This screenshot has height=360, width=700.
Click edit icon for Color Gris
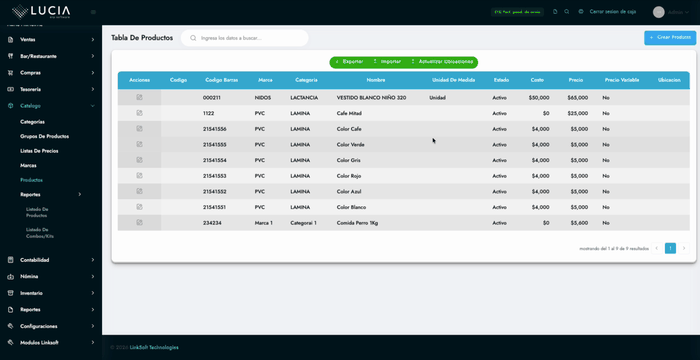tap(139, 160)
